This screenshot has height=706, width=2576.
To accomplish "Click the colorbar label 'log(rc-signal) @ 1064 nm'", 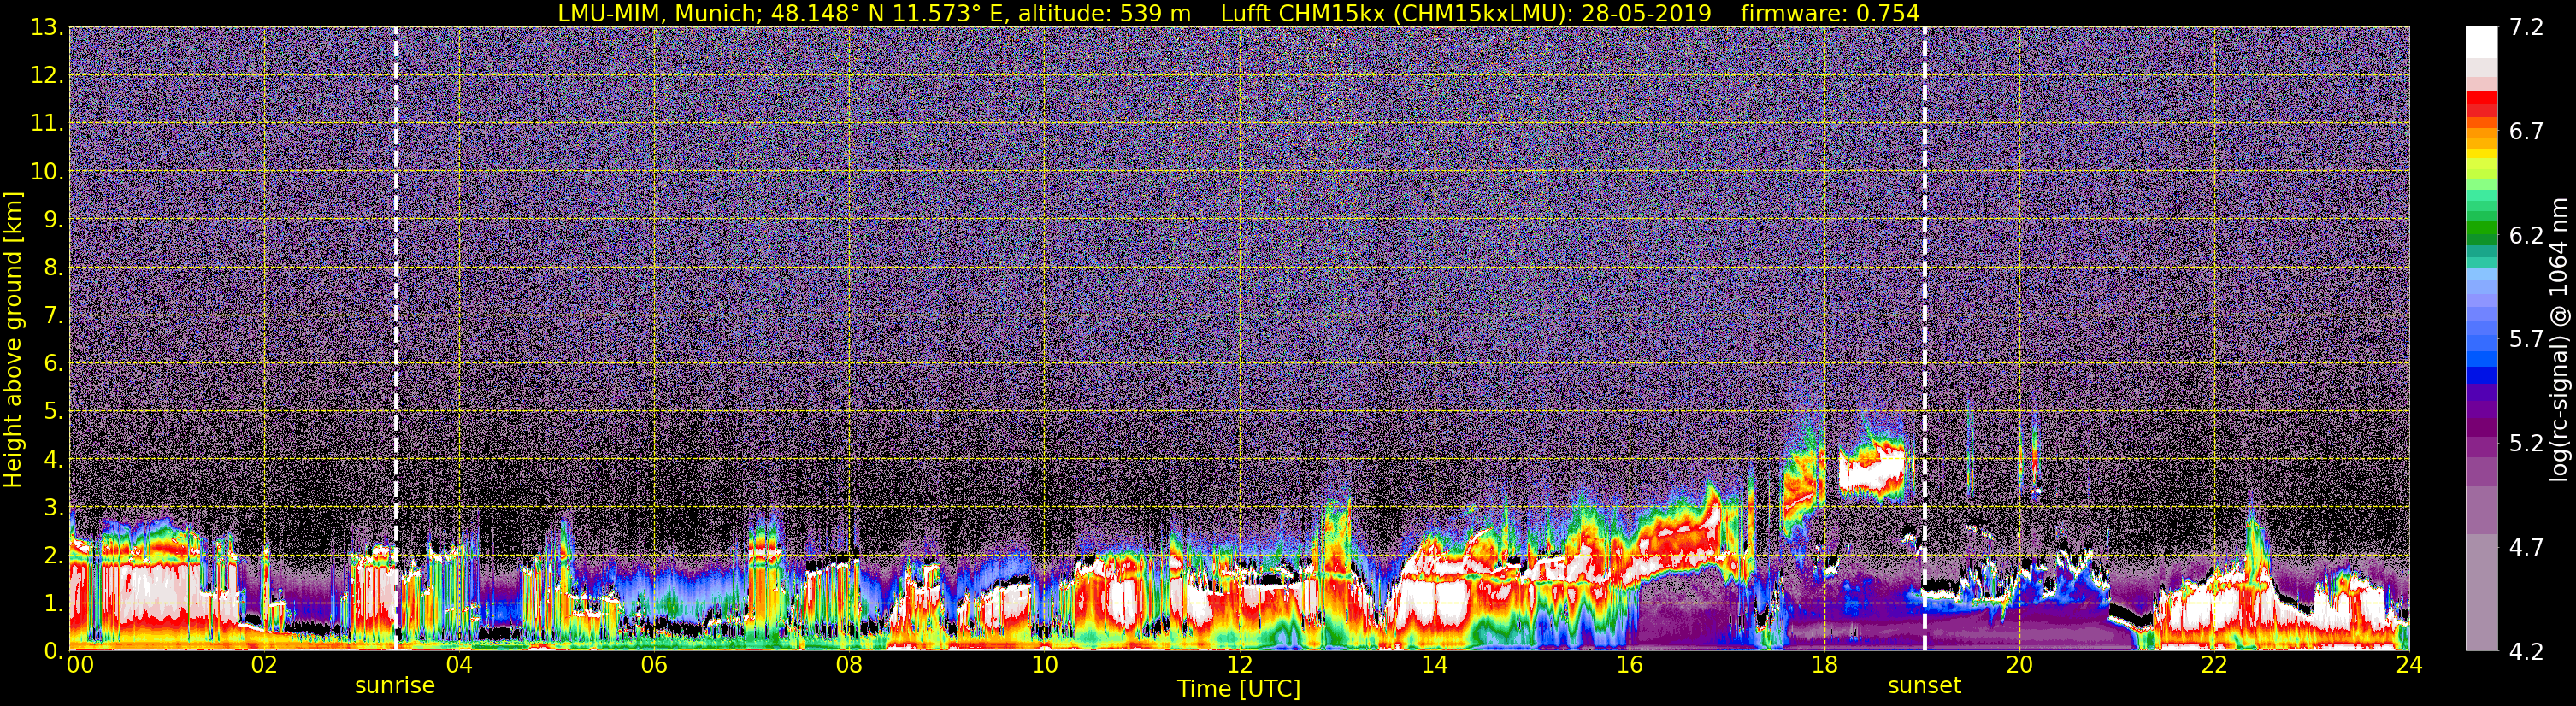I will tap(2560, 339).
